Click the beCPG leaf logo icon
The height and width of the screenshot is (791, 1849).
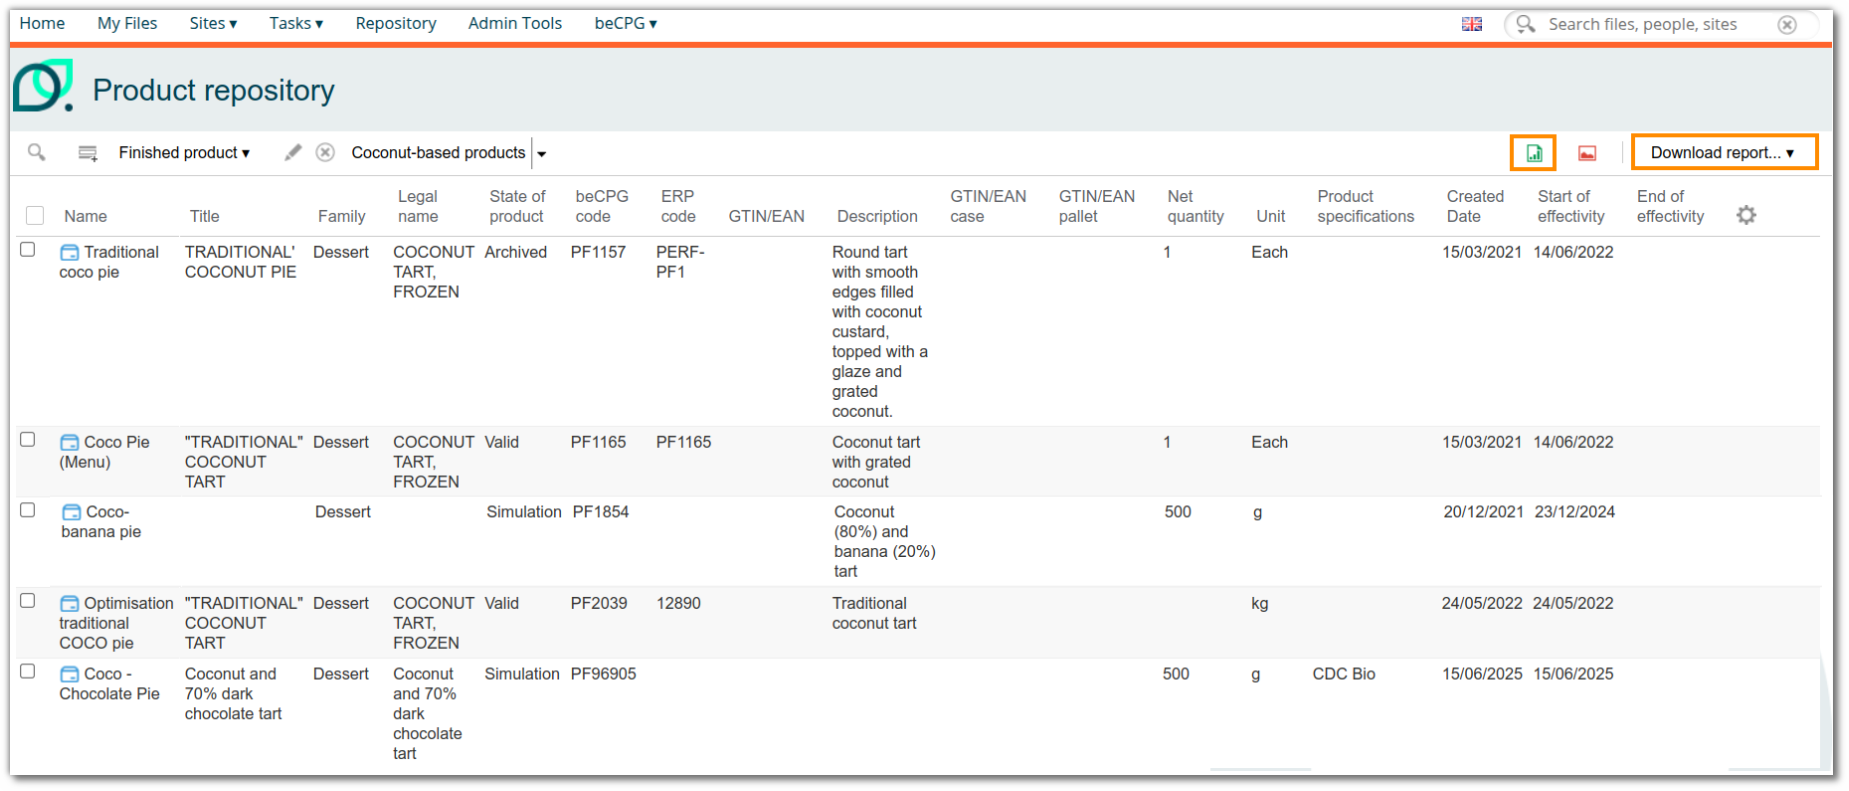pyautogui.click(x=43, y=86)
